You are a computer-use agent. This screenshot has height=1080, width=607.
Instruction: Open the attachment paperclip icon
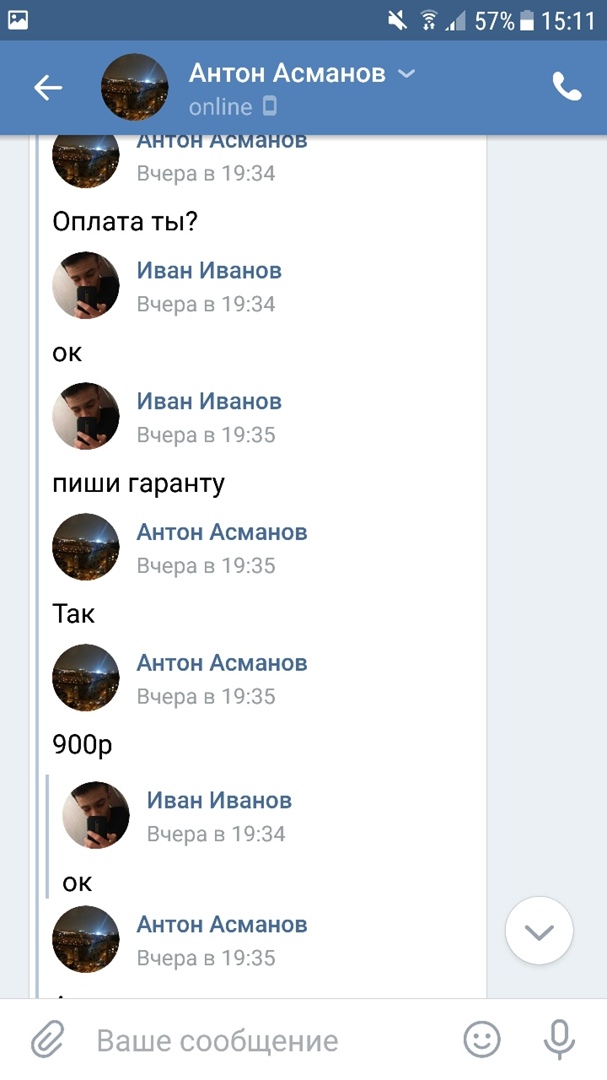48,1040
